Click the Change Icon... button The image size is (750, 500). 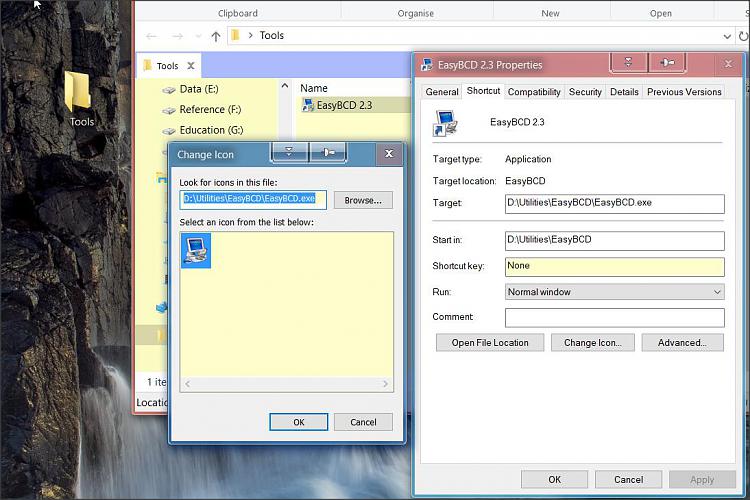(x=593, y=343)
